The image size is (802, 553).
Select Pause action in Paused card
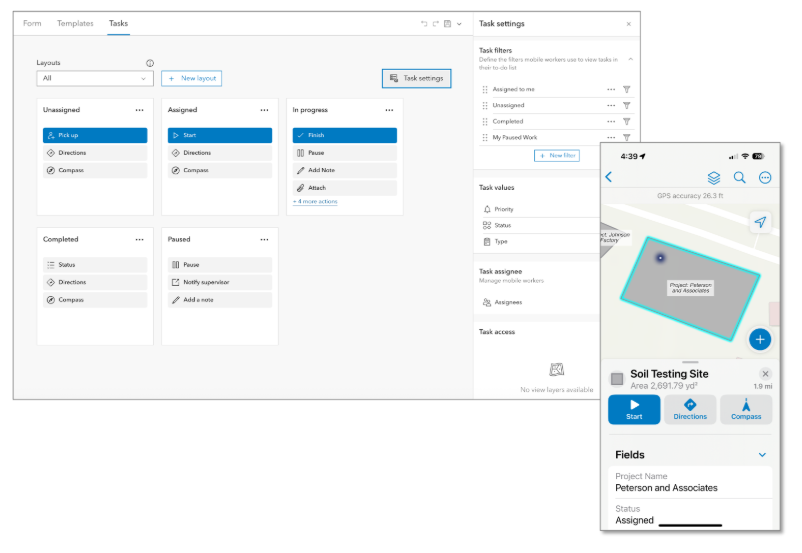click(x=220, y=265)
